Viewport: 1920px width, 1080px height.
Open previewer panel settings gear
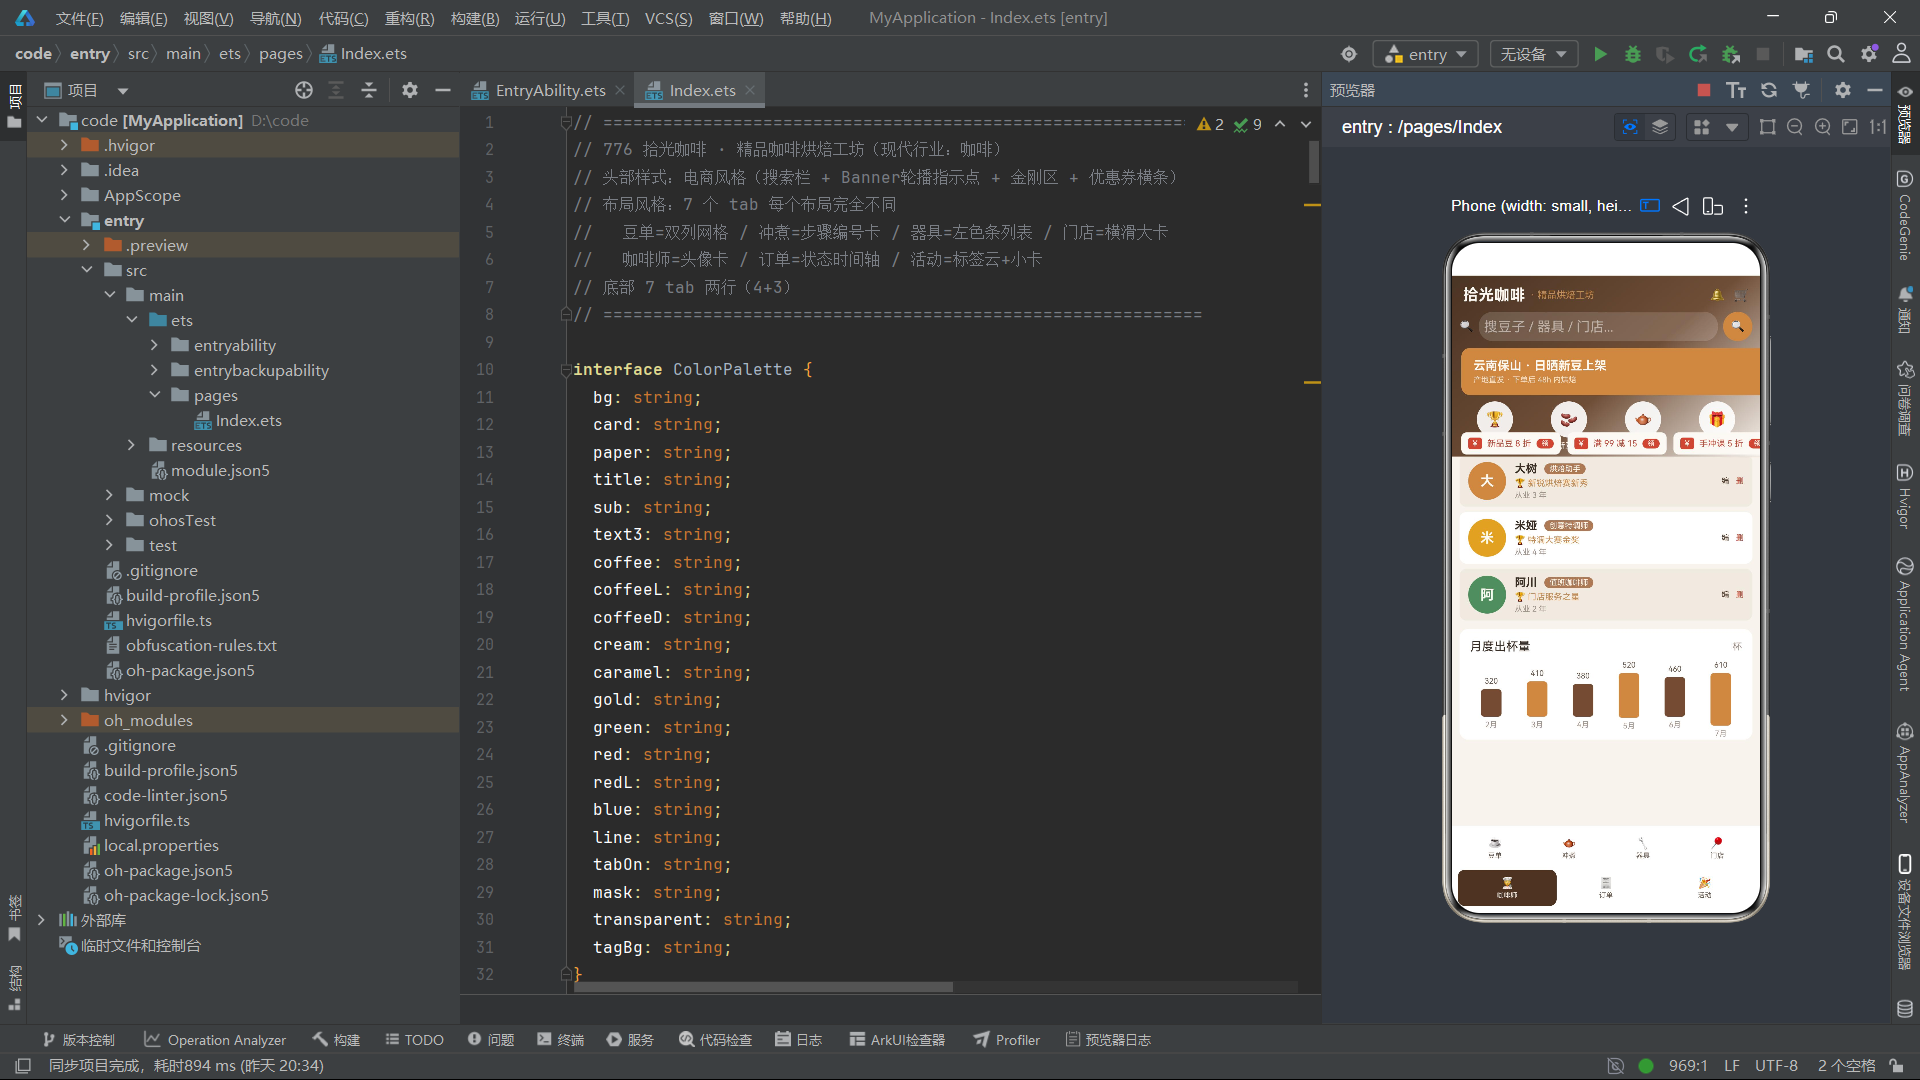[x=1843, y=90]
